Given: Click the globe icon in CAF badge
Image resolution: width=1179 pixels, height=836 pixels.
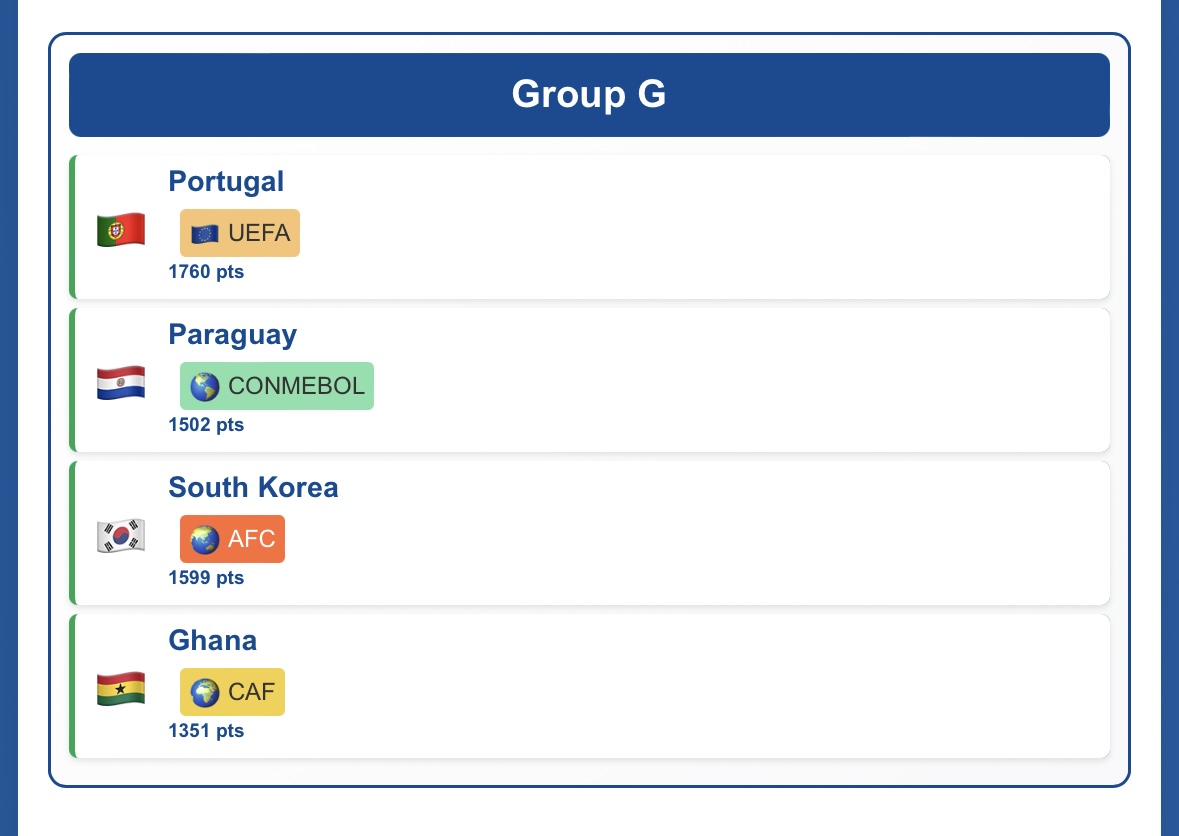Looking at the screenshot, I should [x=205, y=693].
